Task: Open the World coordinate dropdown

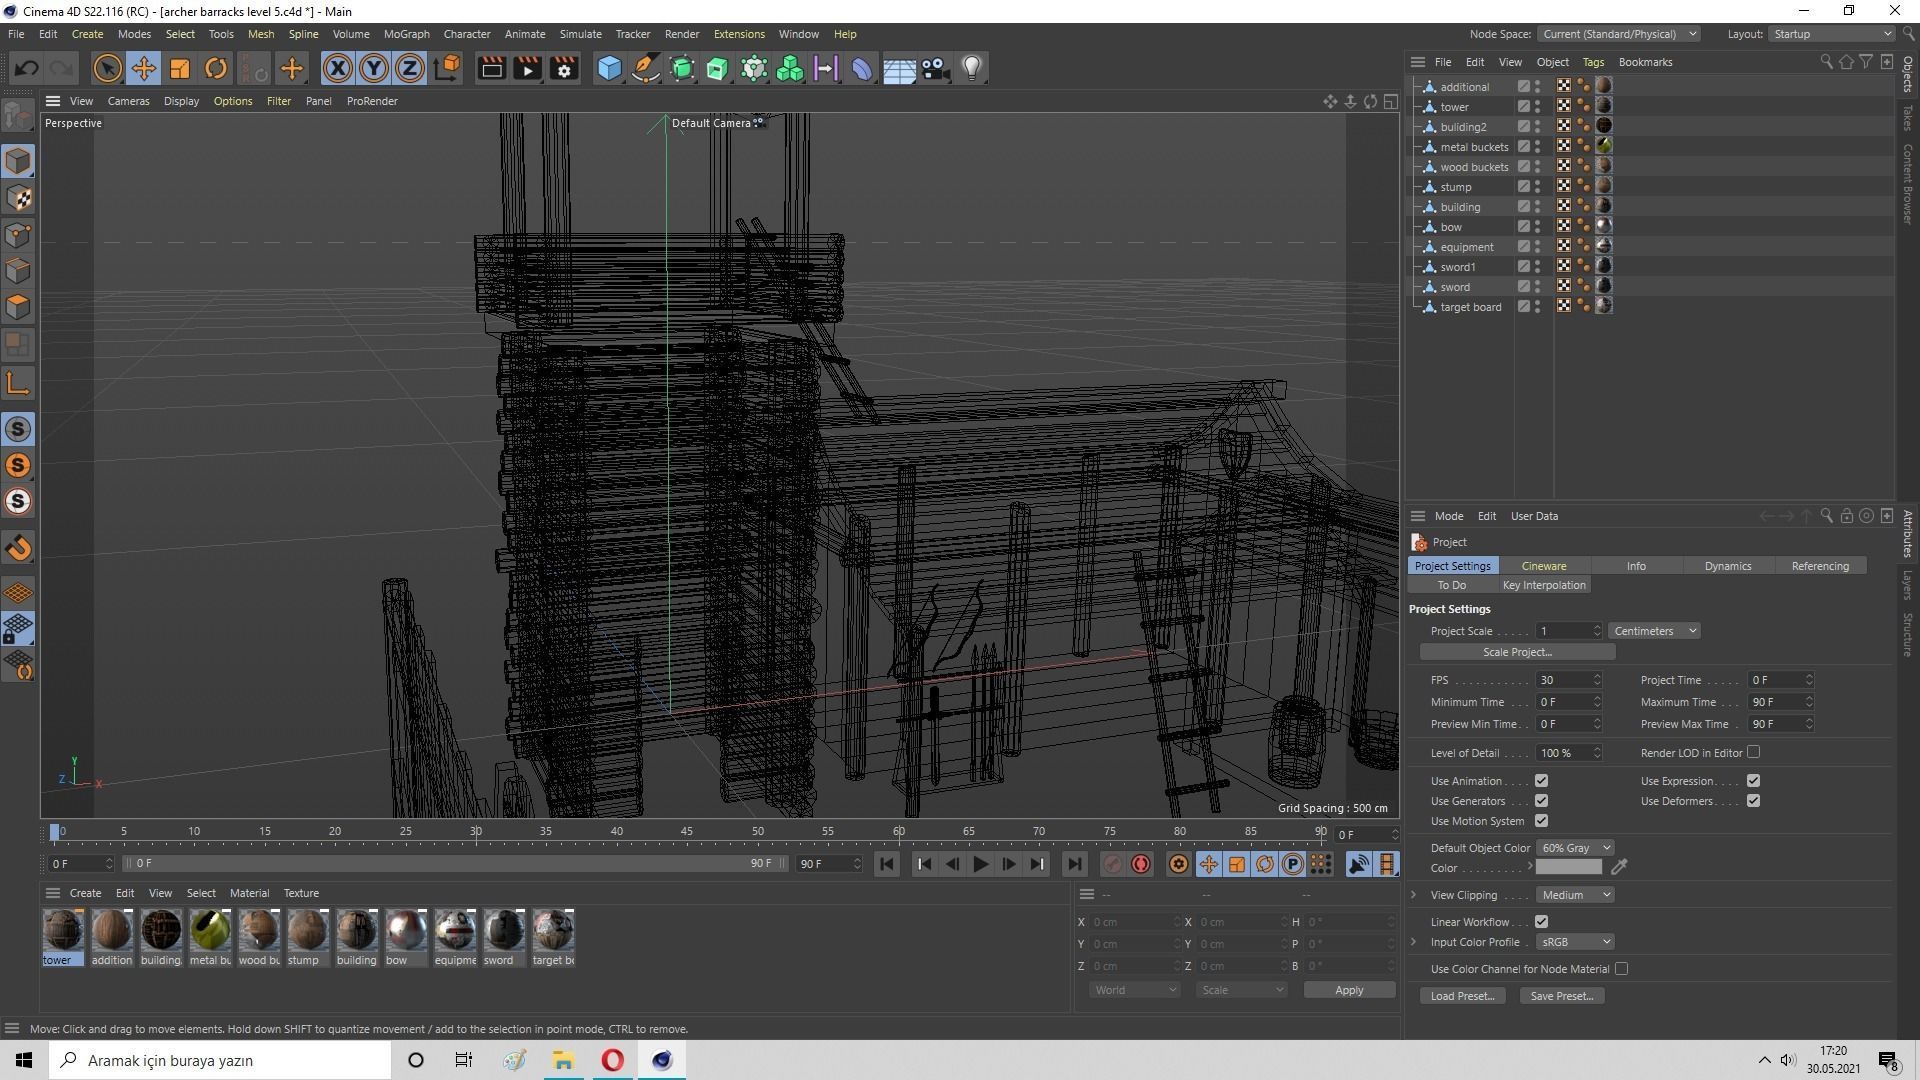Action: (x=1134, y=990)
